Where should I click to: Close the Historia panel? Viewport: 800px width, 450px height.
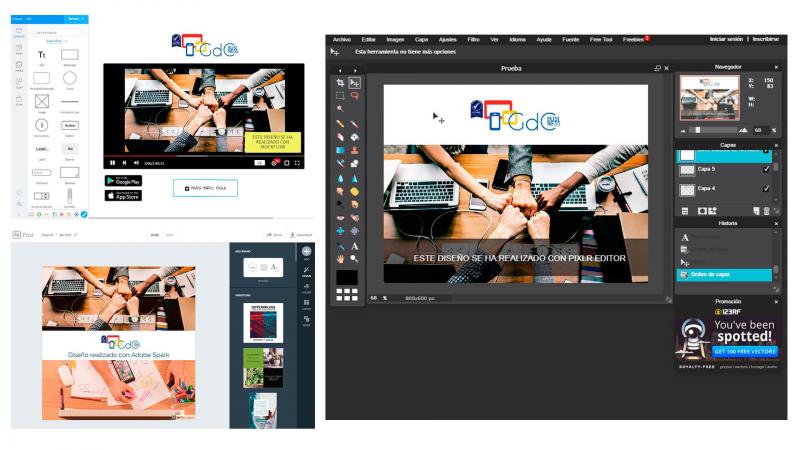pos(776,223)
